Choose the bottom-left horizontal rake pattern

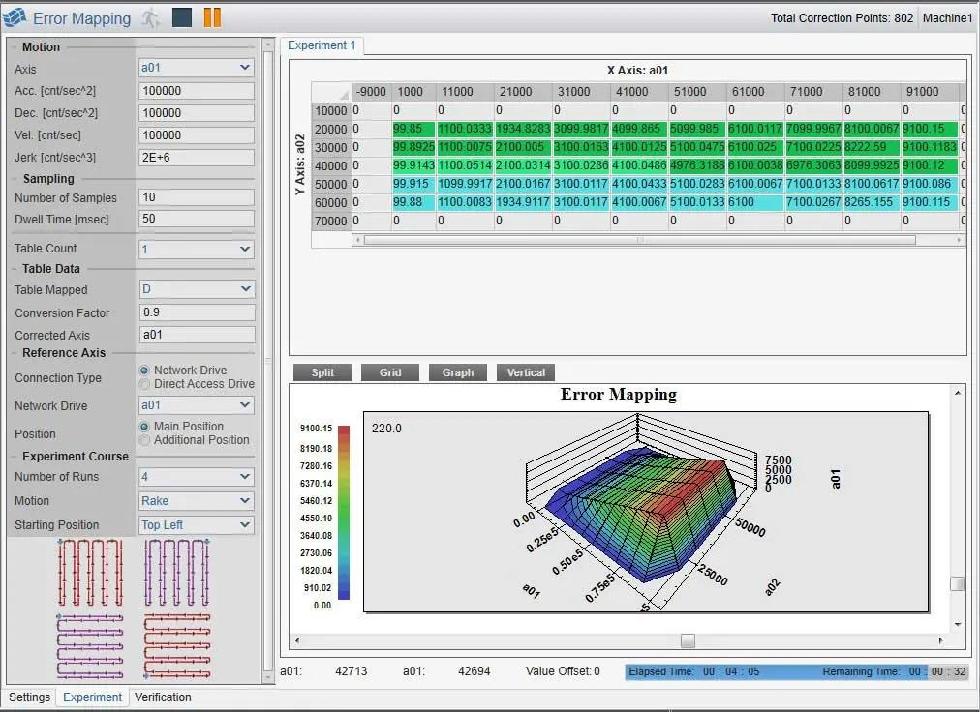pos(90,646)
